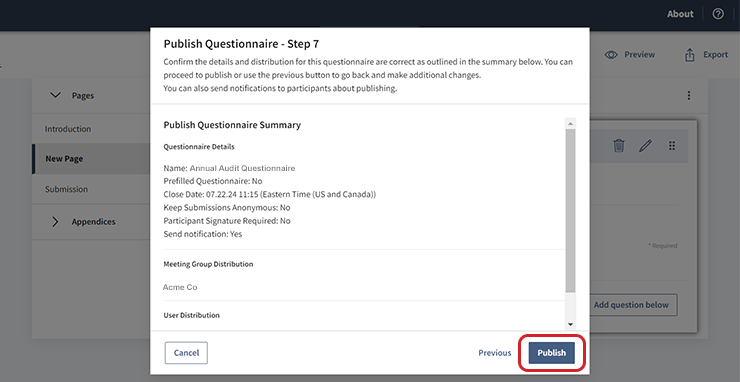Publish the questionnaire
This screenshot has height=382, width=740.
[551, 353]
